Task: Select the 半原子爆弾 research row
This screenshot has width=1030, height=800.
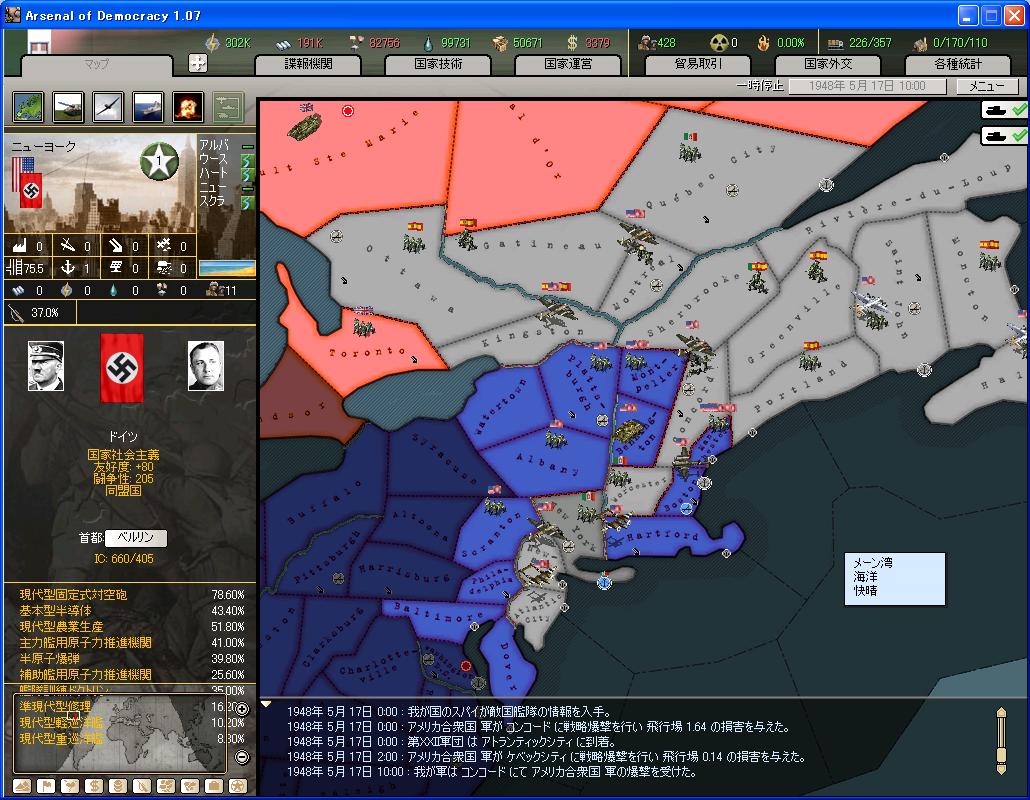Action: pos(131,659)
